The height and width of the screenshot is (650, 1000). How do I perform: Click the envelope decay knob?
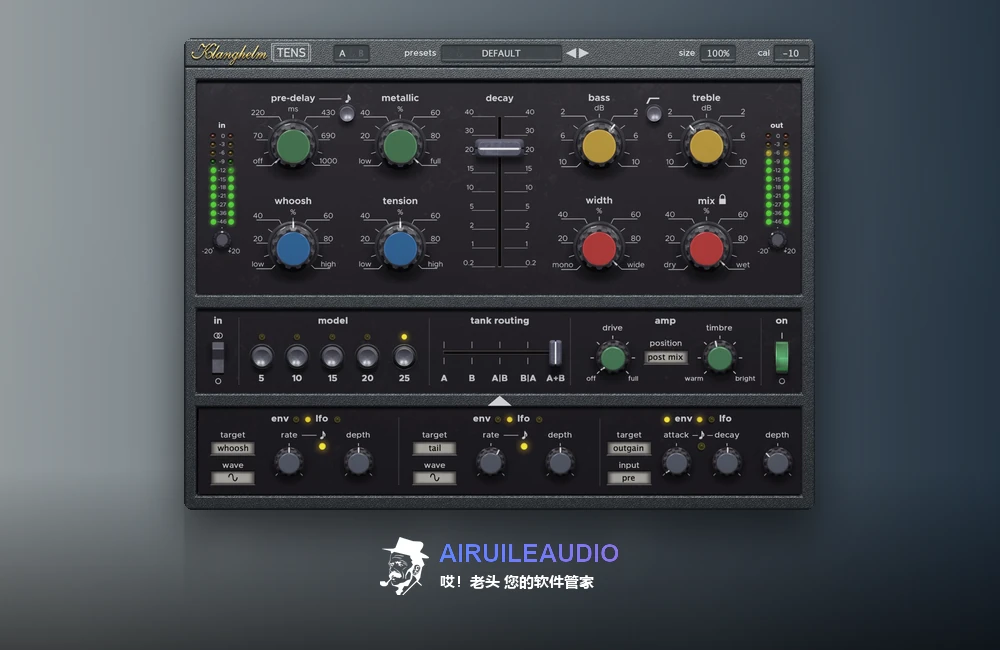(x=726, y=462)
